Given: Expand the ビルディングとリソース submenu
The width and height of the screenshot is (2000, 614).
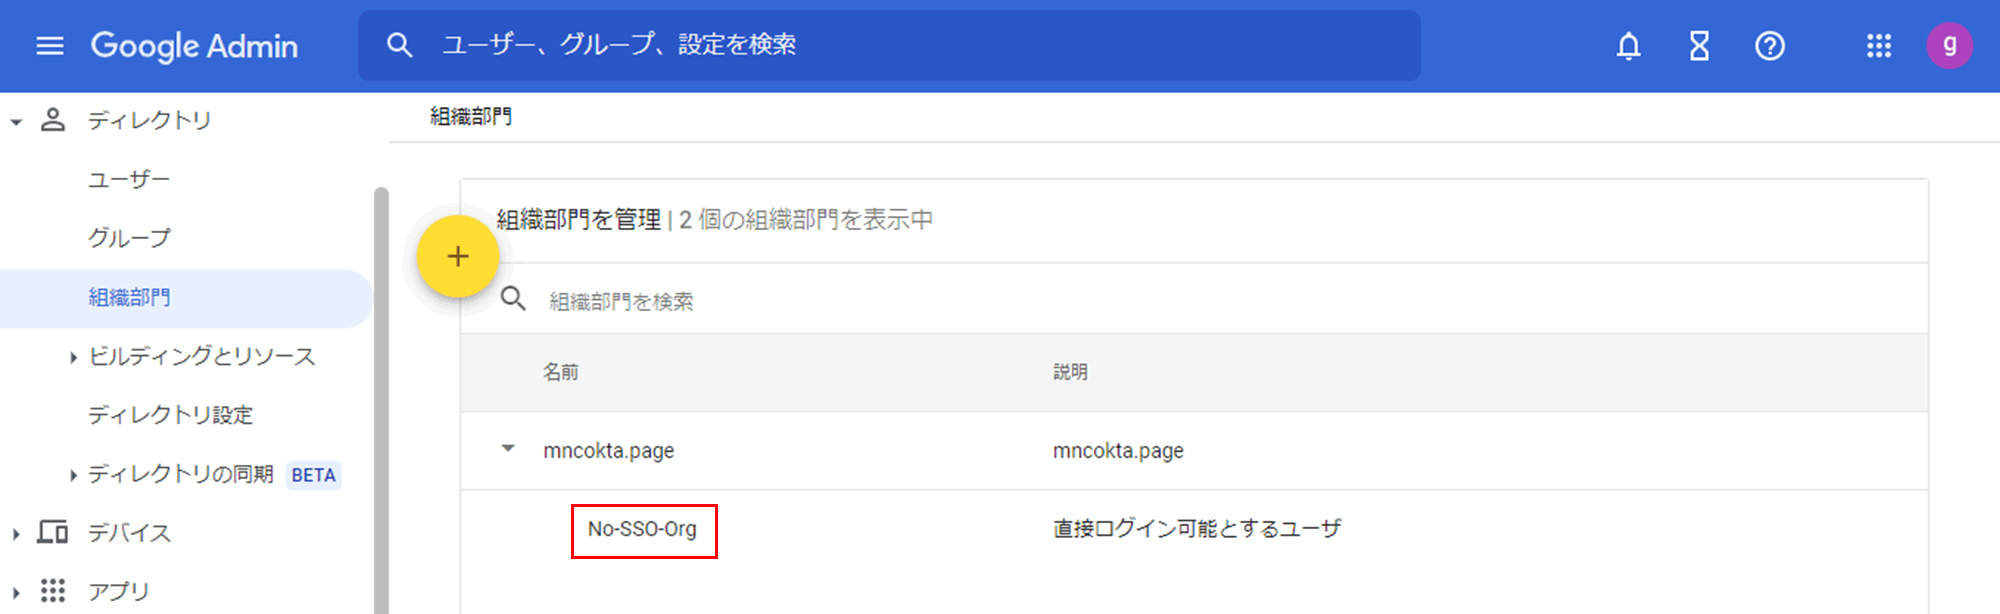Looking at the screenshot, I should coord(73,357).
